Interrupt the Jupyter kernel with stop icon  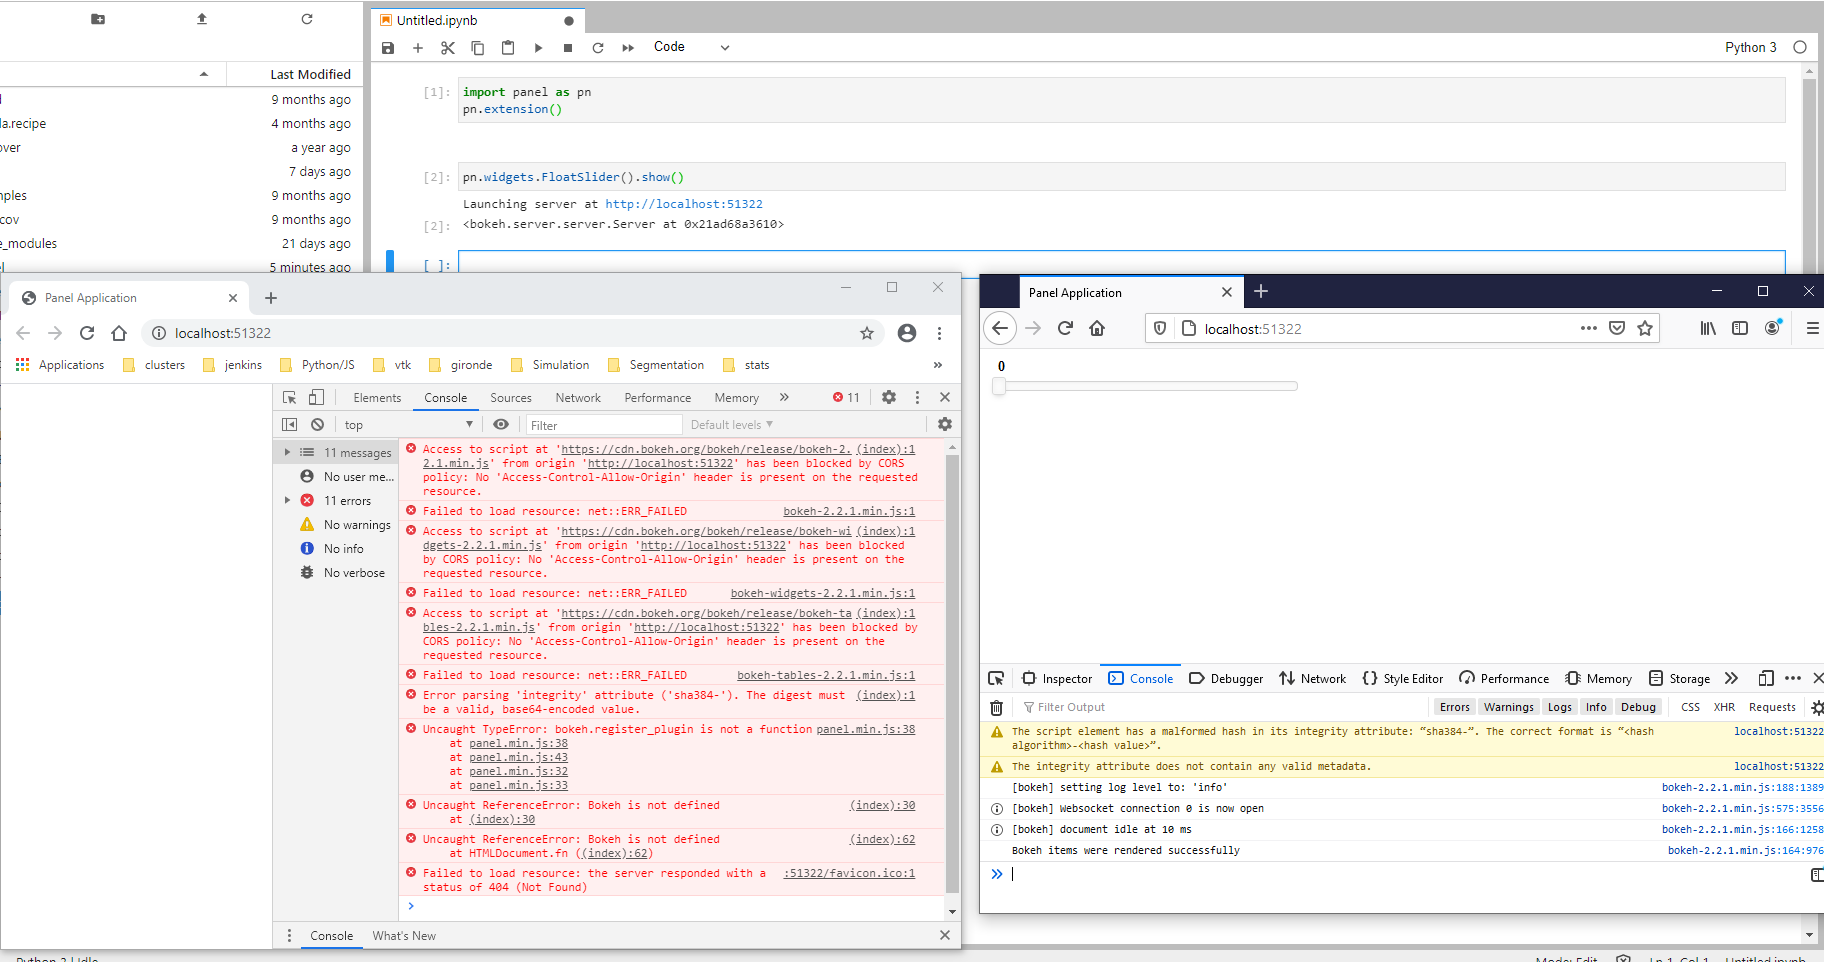point(568,48)
